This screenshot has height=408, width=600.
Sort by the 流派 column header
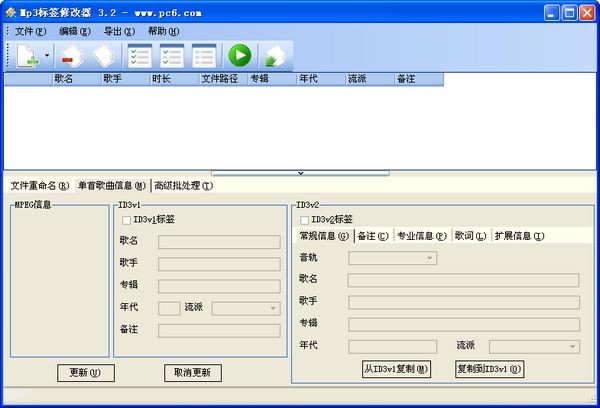tap(370, 79)
